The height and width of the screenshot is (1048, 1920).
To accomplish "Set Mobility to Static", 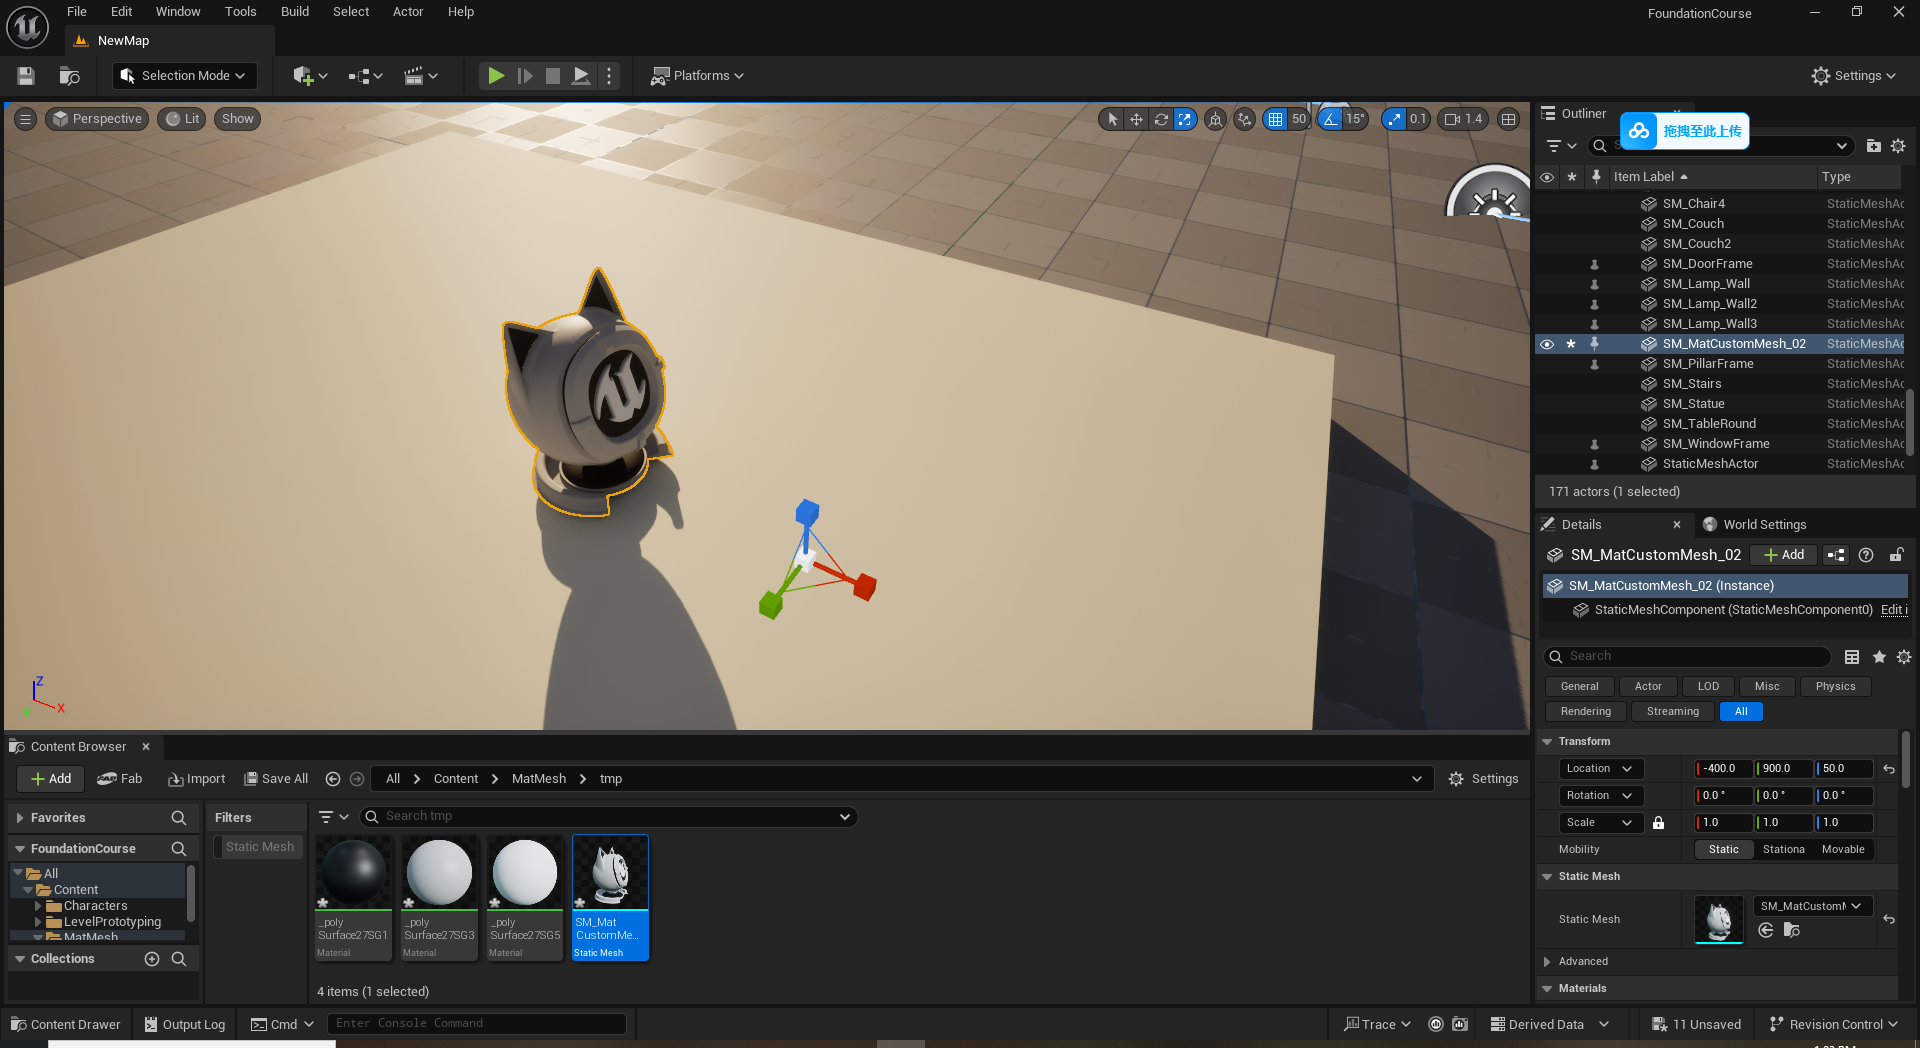I will click(1723, 850).
